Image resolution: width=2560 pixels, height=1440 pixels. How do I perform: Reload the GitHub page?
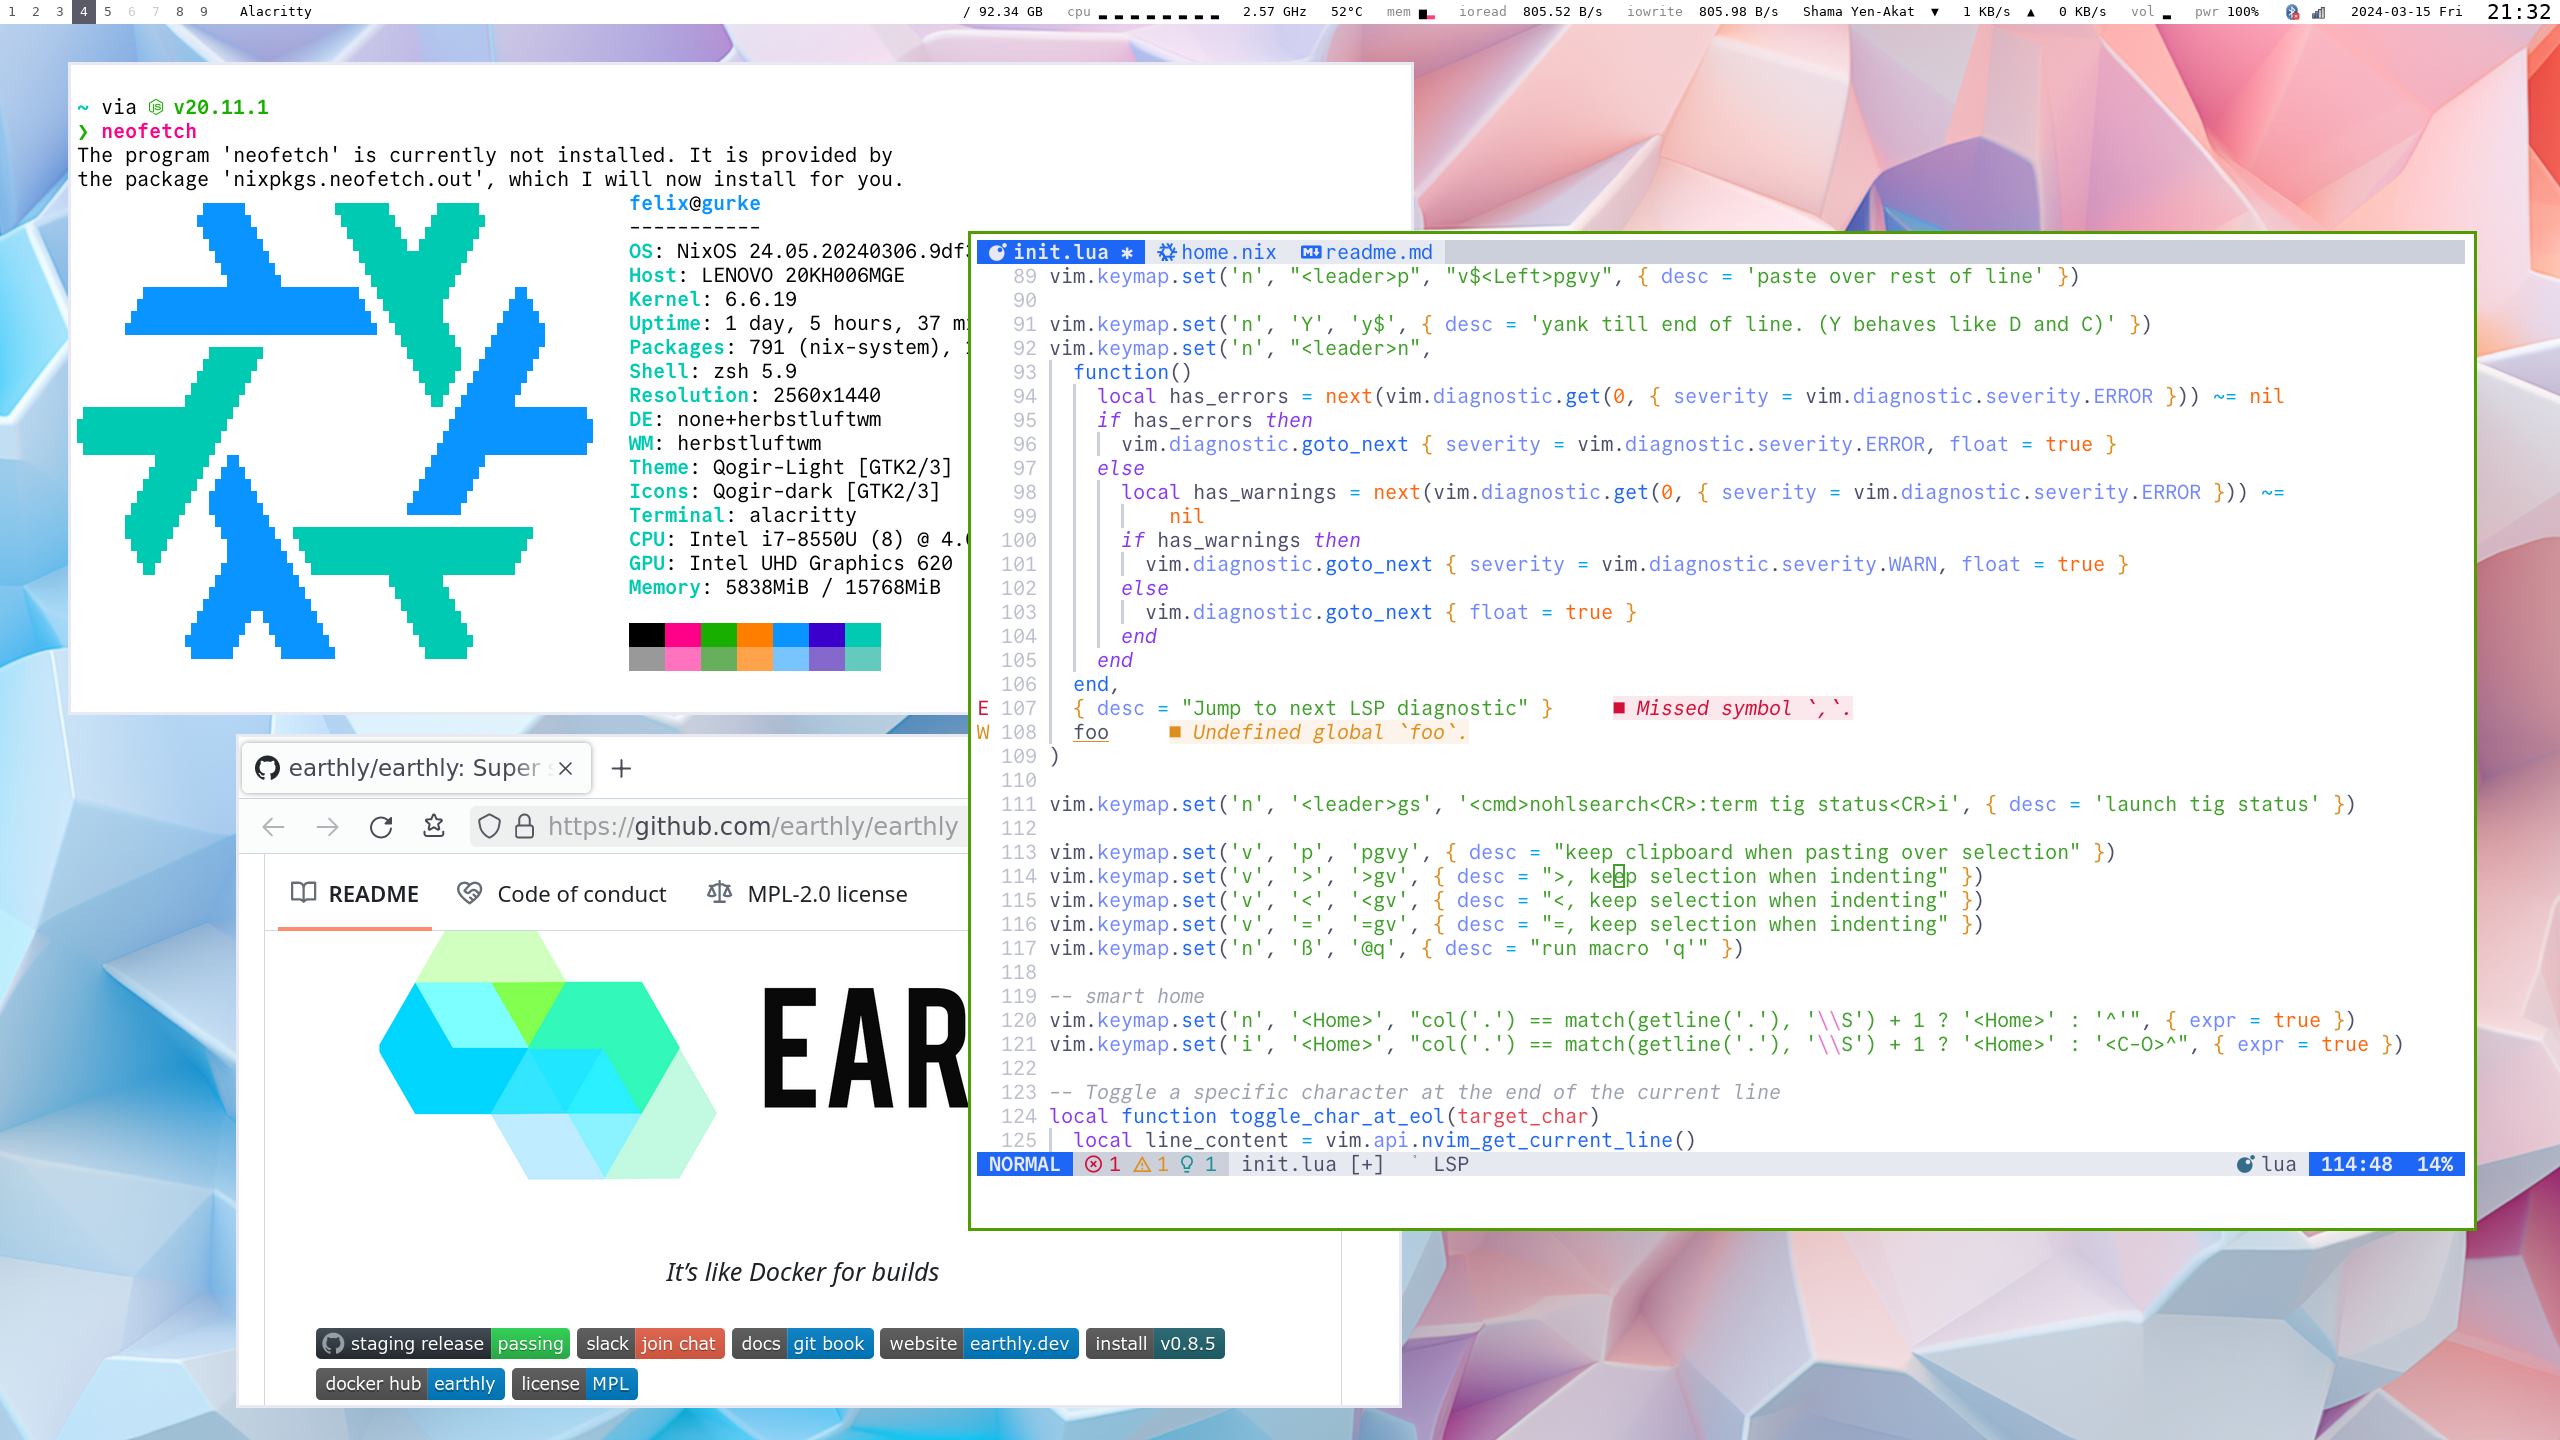(x=381, y=827)
